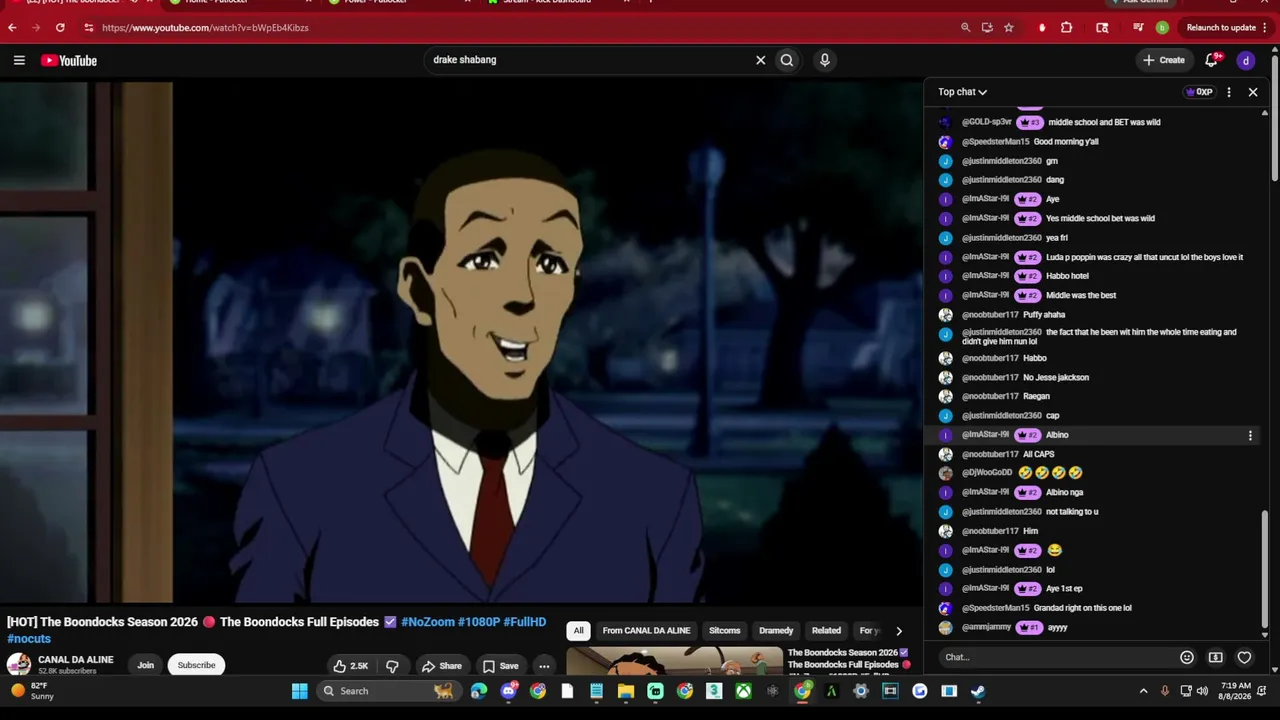
Task: Open File Explorer from the taskbar
Action: click(x=626, y=691)
